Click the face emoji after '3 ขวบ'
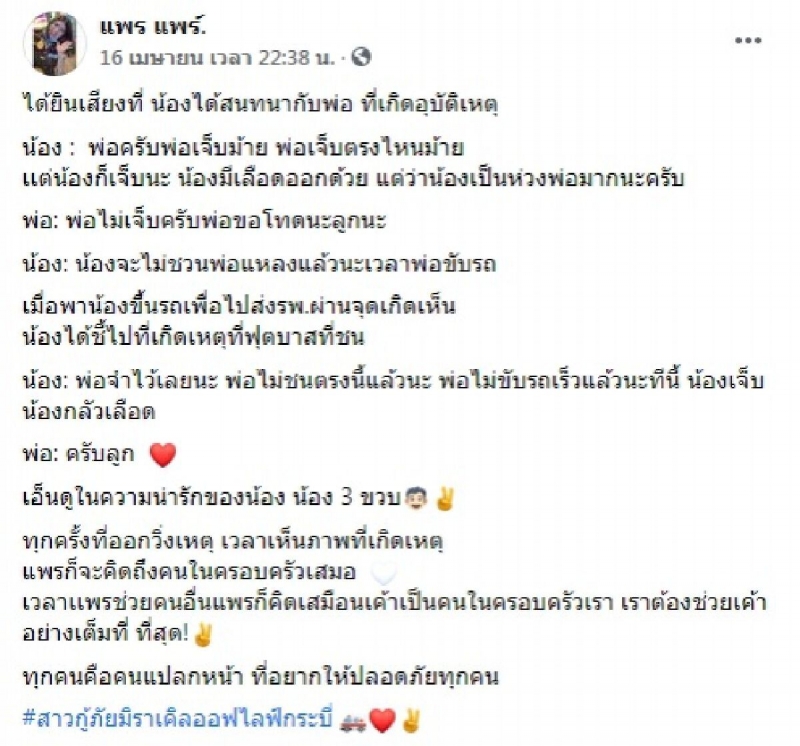Image resolution: width=800 pixels, height=746 pixels. click(x=415, y=499)
